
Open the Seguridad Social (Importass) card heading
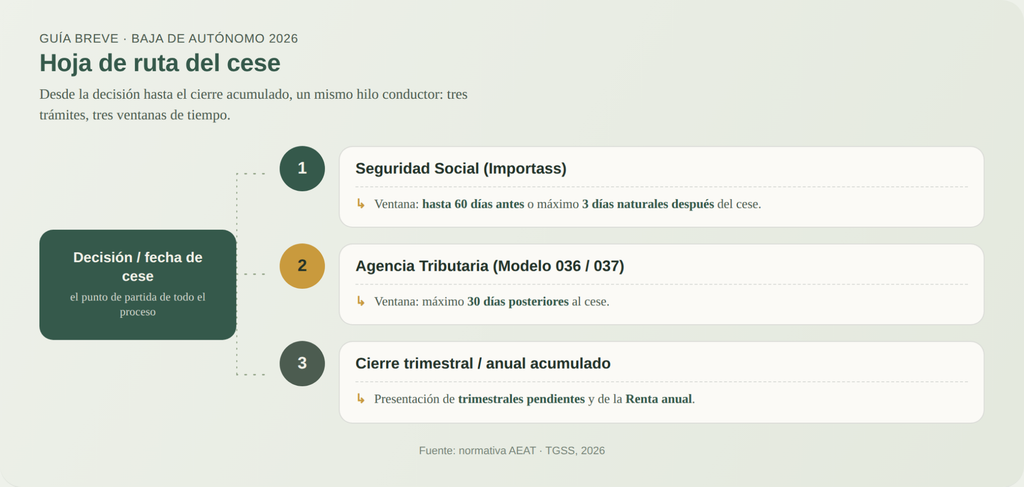click(x=460, y=168)
